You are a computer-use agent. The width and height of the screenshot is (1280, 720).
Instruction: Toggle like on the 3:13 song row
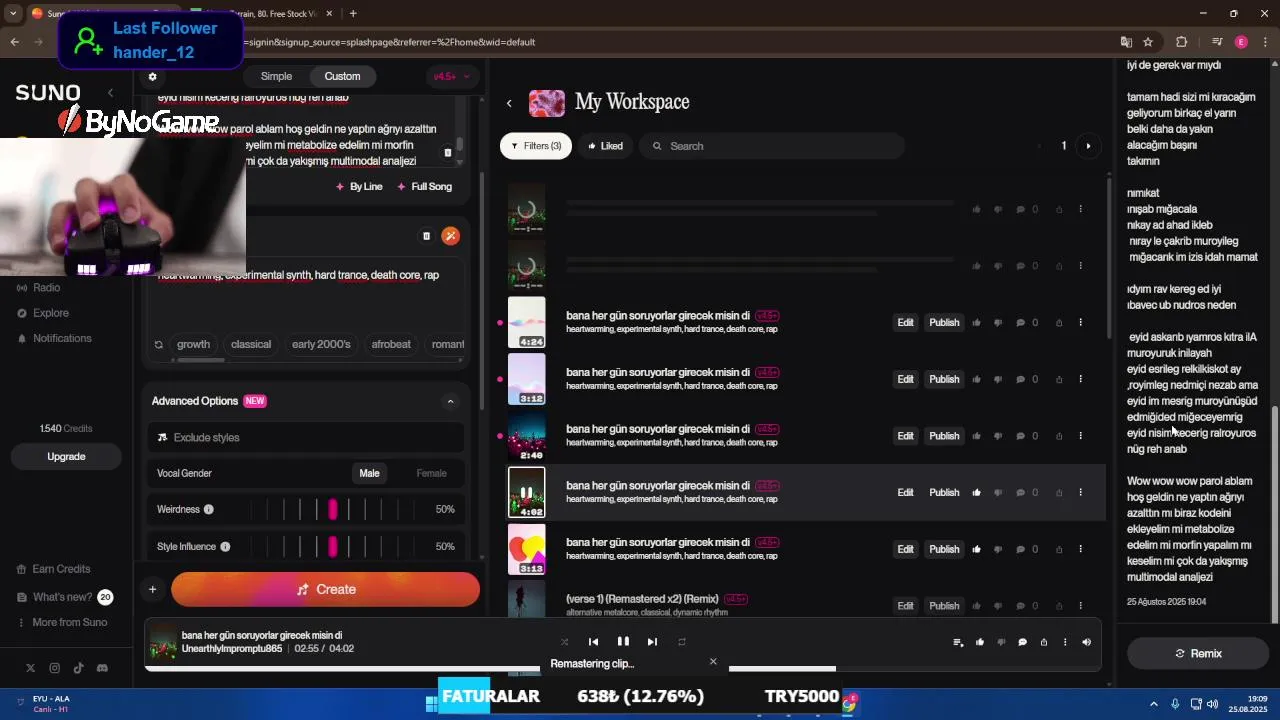(x=976, y=549)
